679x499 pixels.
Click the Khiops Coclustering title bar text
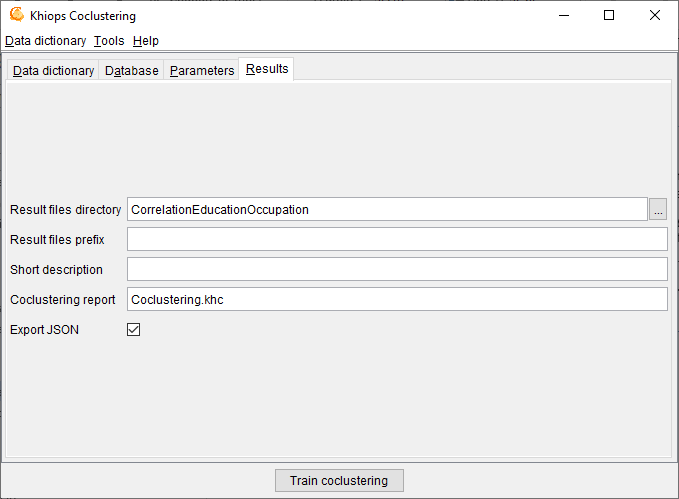pyautogui.click(x=83, y=16)
